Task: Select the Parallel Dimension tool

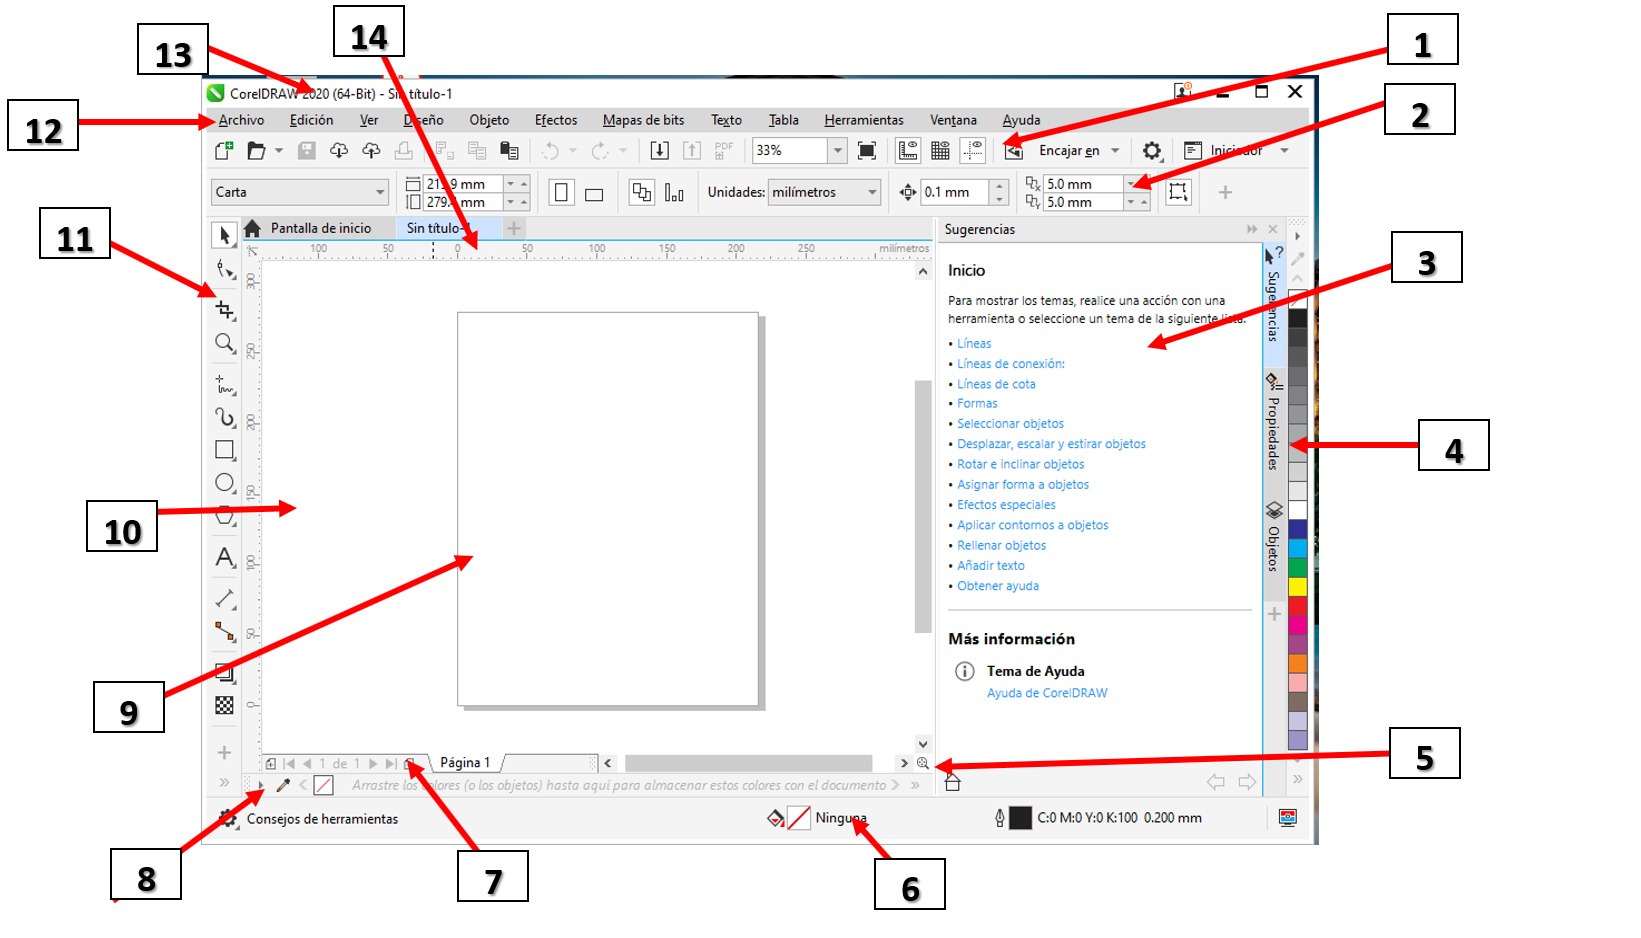Action: pos(225,599)
